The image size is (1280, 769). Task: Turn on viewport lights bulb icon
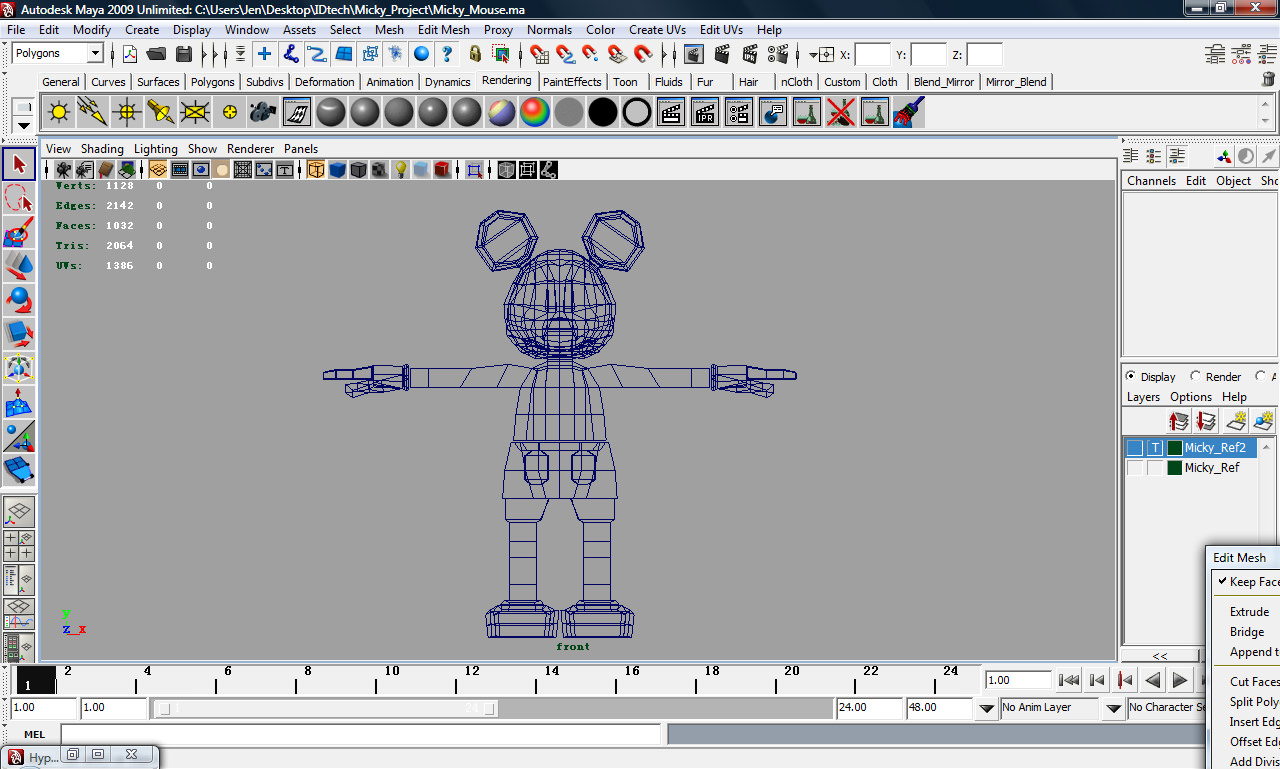(x=400, y=170)
